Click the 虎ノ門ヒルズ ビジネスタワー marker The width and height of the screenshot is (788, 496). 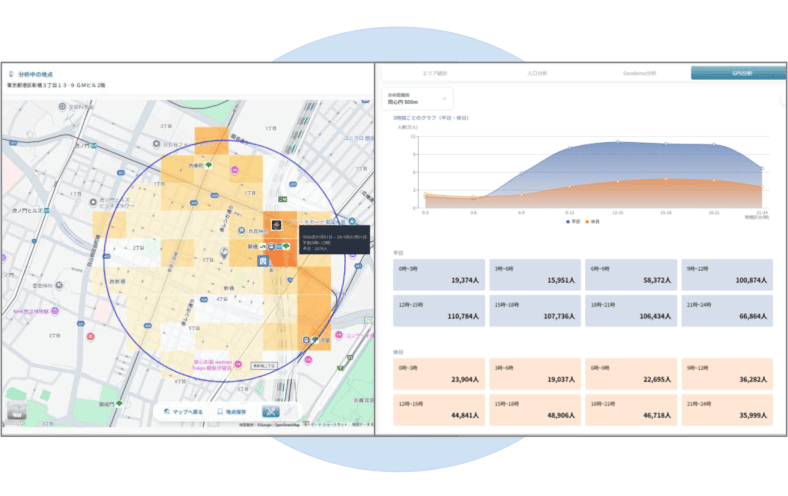point(93,203)
